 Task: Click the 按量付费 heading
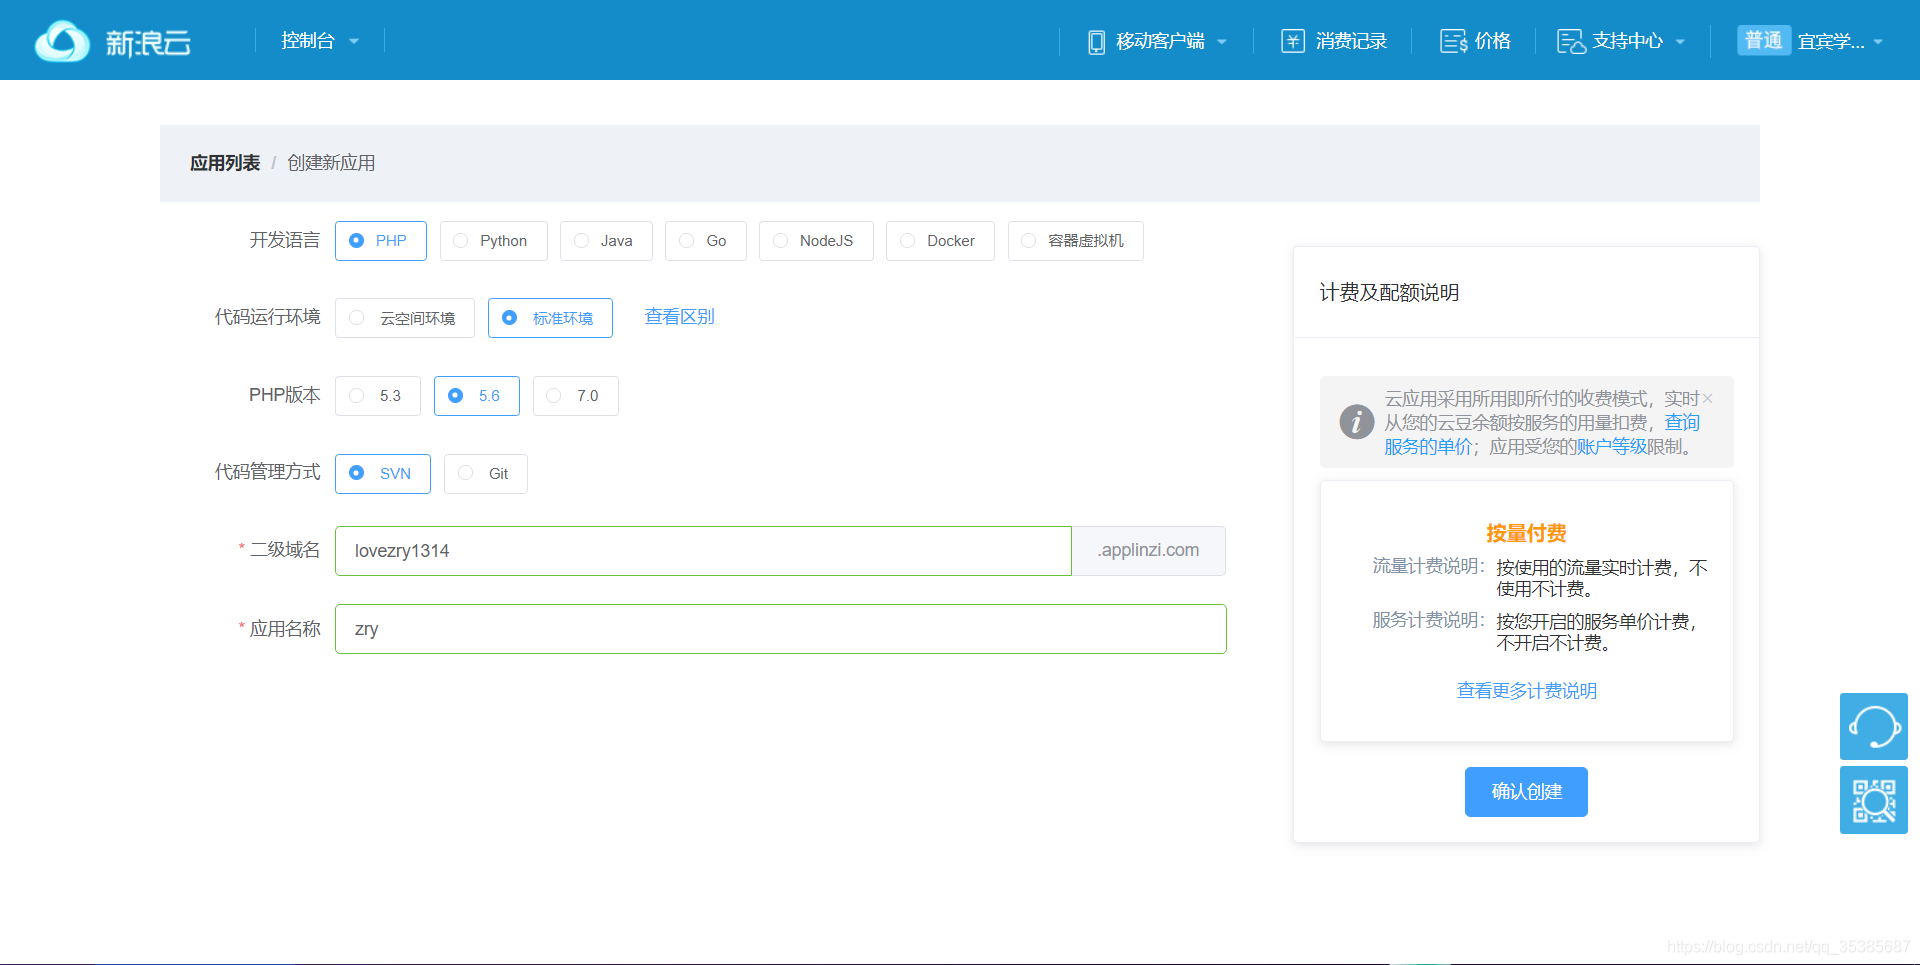1526,533
